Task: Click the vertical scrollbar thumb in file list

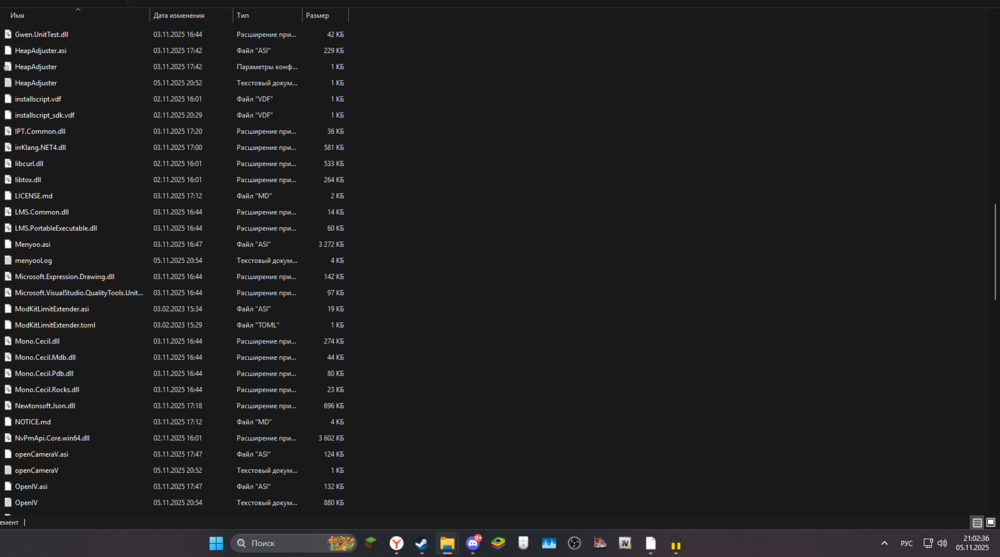Action: click(995, 251)
